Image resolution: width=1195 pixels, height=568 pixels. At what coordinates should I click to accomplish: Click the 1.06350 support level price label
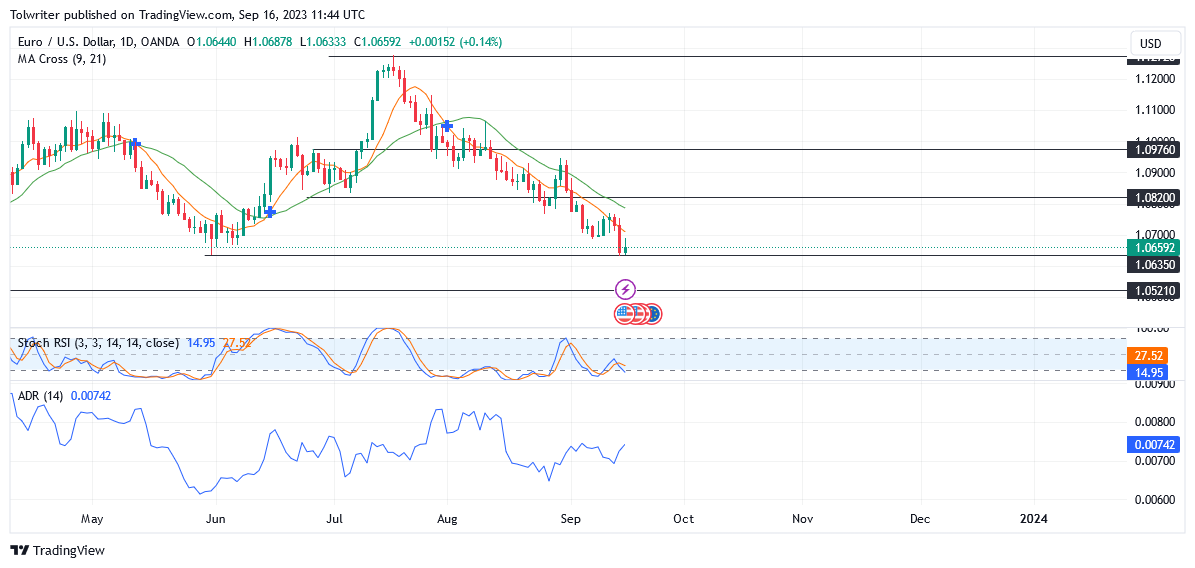pos(1153,264)
